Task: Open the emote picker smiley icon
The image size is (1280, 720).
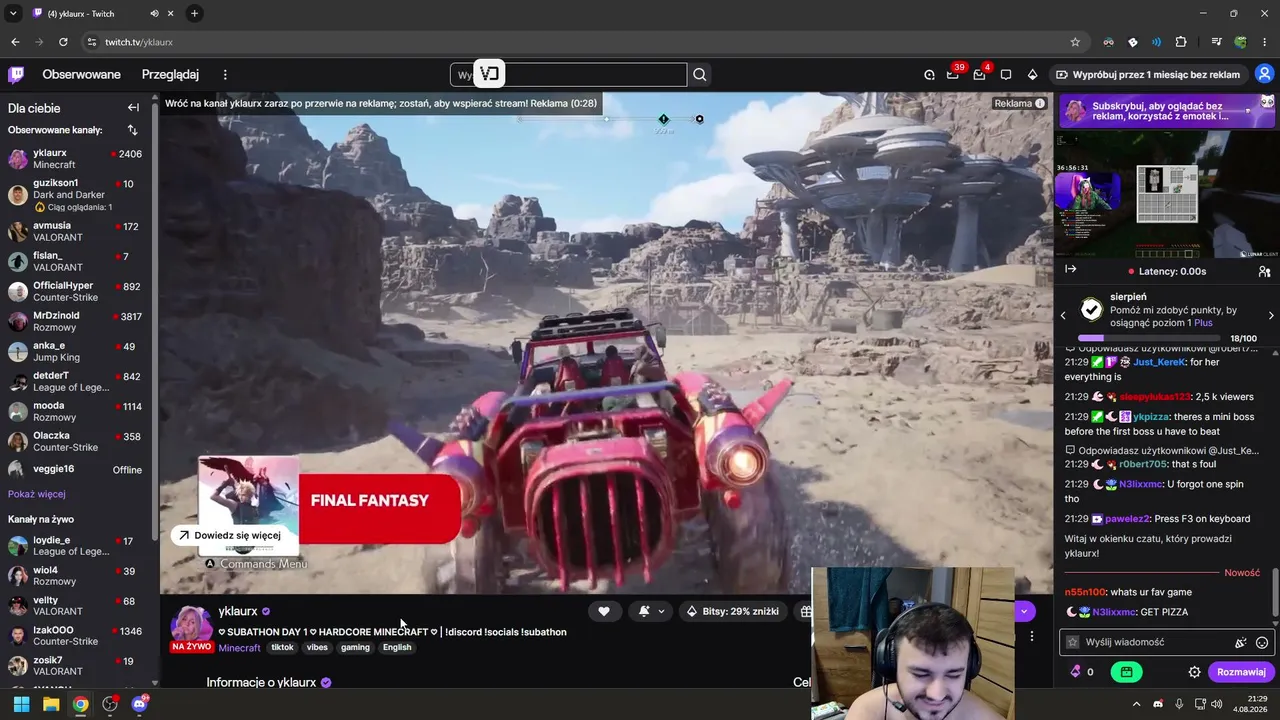Action: (1262, 643)
